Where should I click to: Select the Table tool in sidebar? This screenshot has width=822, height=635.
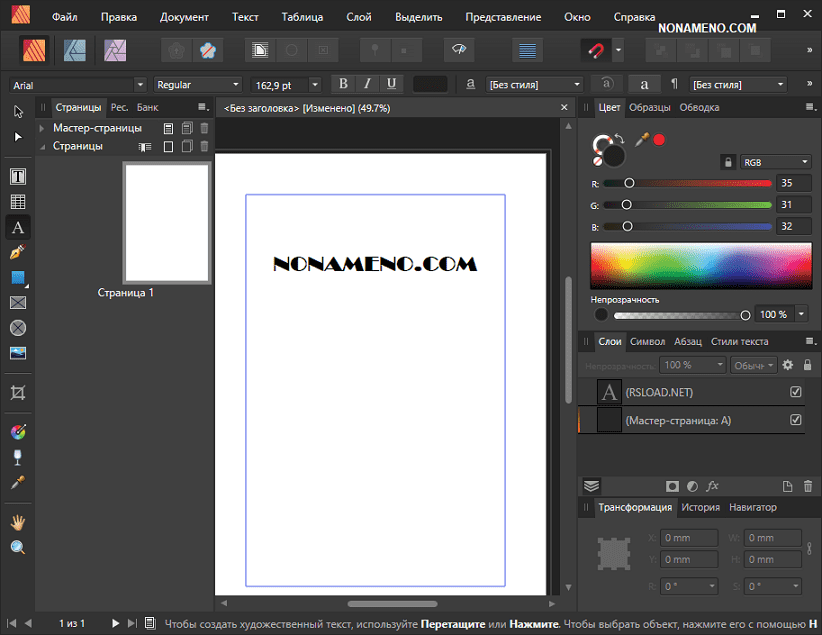18,202
